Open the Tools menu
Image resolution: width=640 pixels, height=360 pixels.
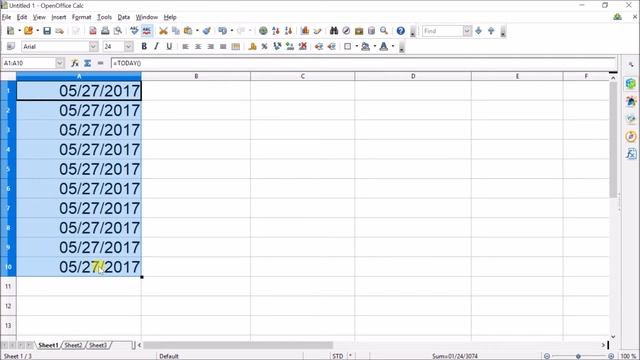pyautogui.click(x=104, y=17)
